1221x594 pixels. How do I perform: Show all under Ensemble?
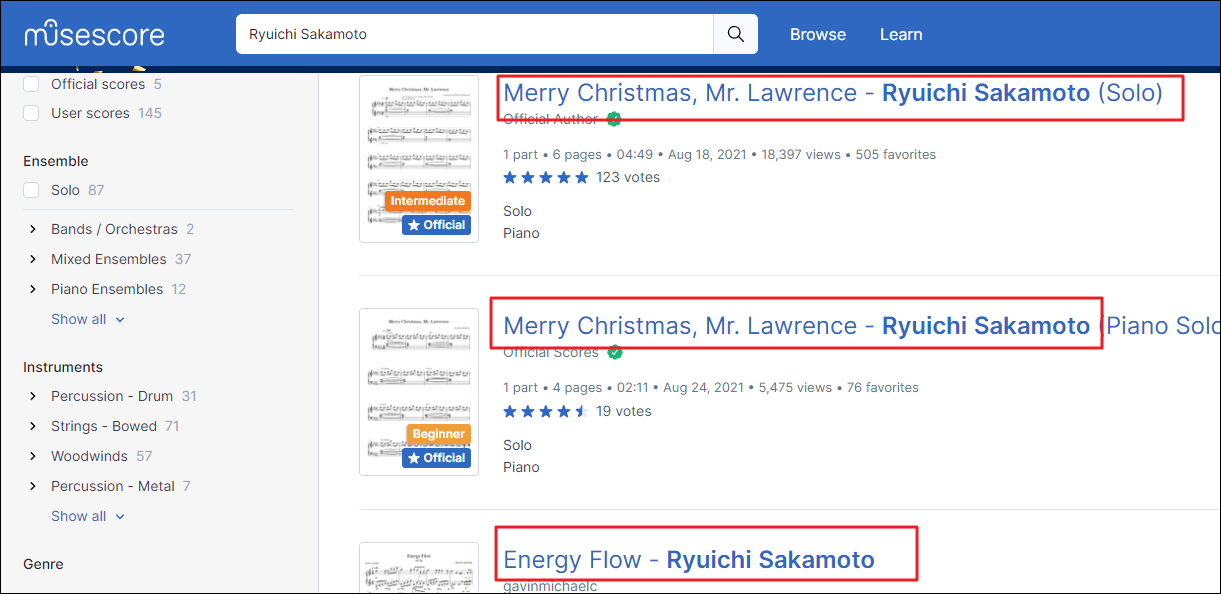coord(88,319)
